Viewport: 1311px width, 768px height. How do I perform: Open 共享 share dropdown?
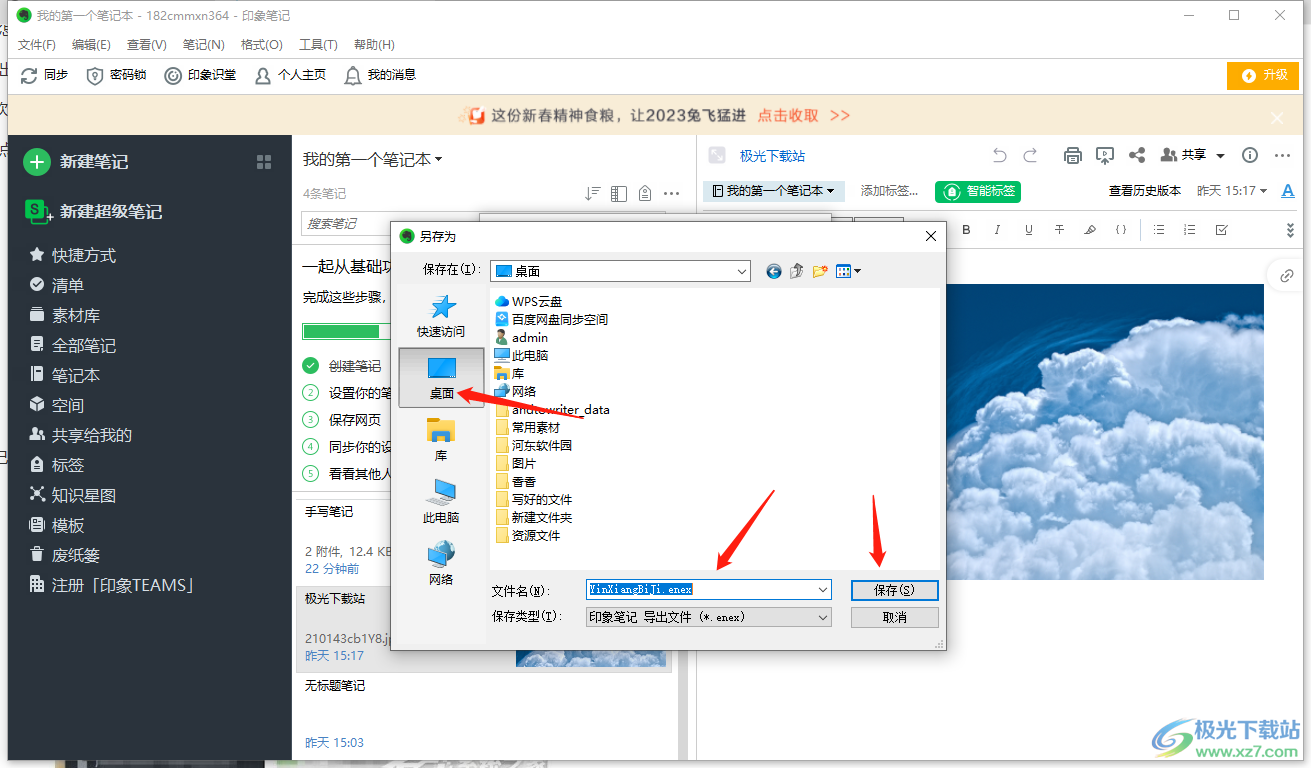pos(1193,155)
